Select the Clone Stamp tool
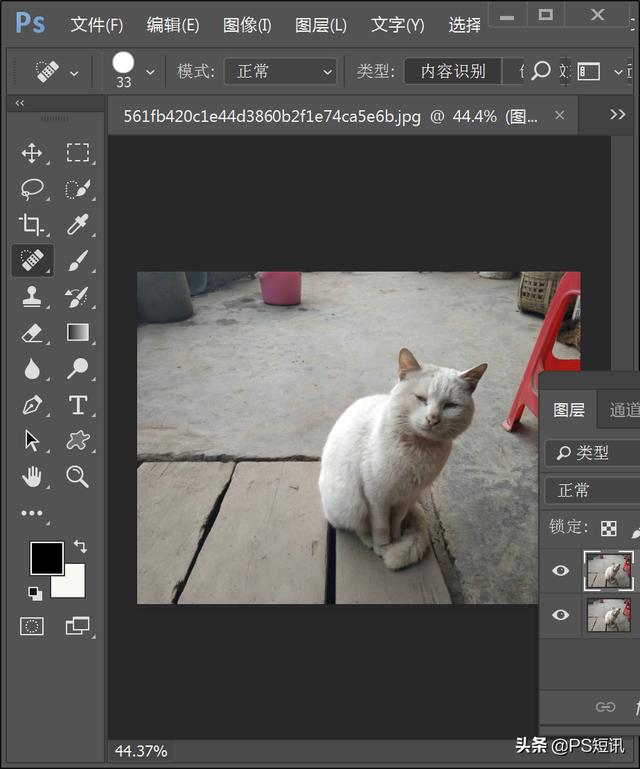This screenshot has height=769, width=640. (x=32, y=296)
